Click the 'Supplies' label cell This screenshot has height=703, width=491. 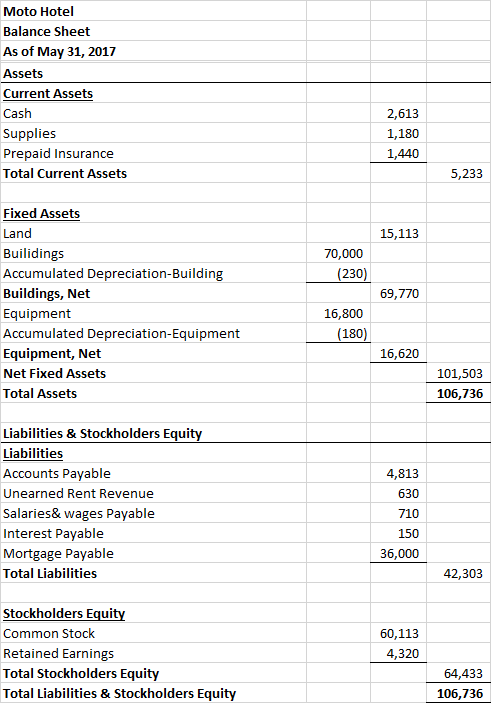30,134
